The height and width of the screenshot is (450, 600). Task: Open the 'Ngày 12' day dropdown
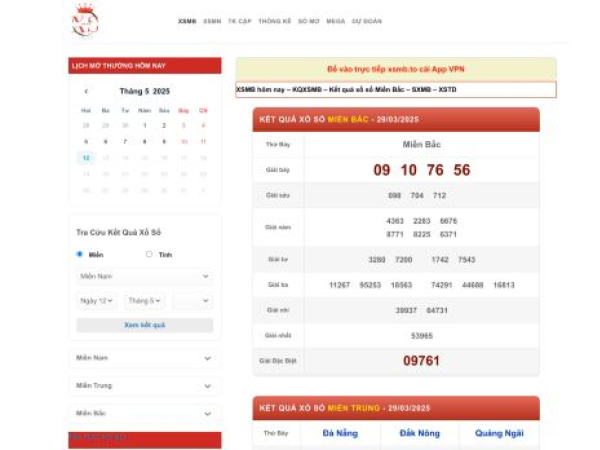click(x=97, y=300)
